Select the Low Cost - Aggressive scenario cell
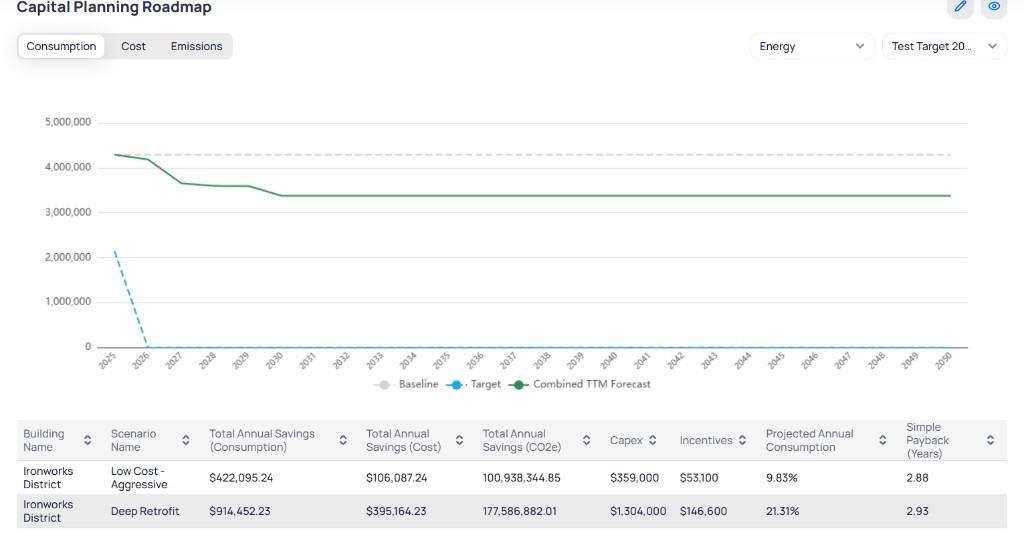 pyautogui.click(x=139, y=478)
